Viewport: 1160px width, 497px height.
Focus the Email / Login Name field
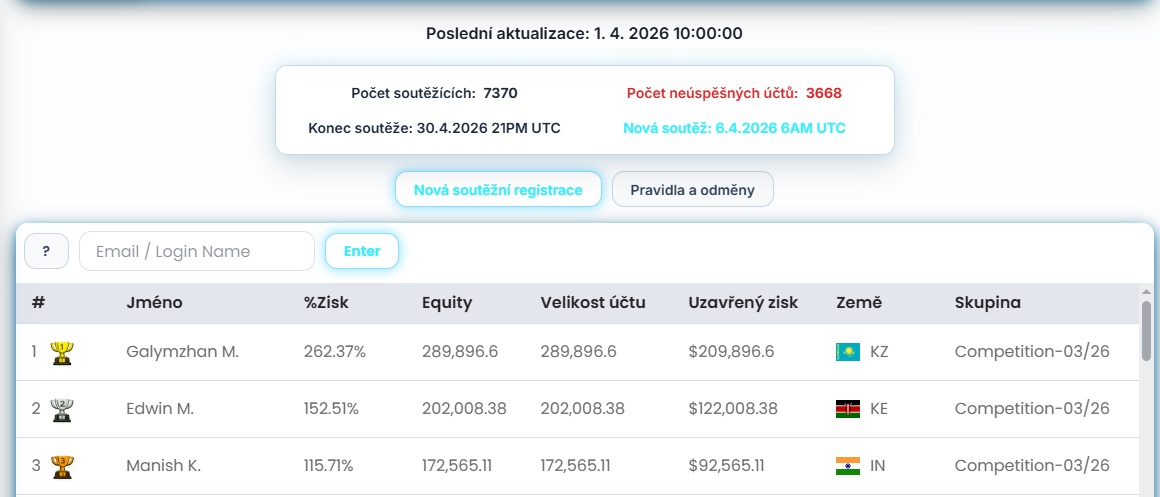[196, 251]
